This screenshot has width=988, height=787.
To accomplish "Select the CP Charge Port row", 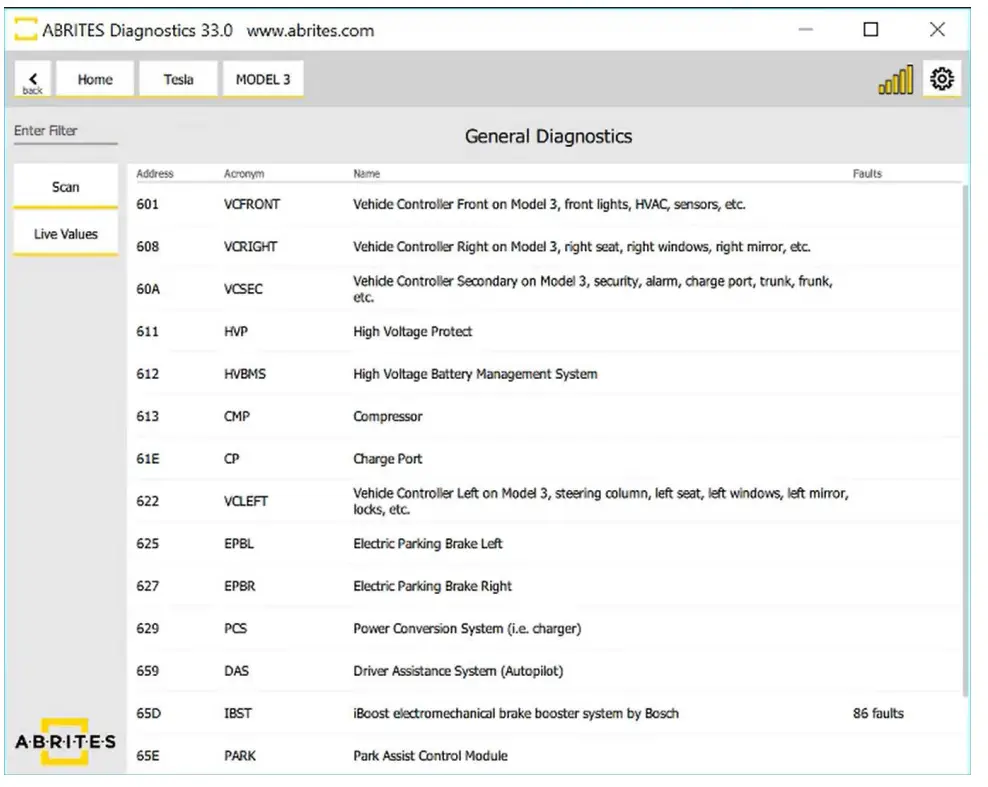I will click(x=500, y=458).
